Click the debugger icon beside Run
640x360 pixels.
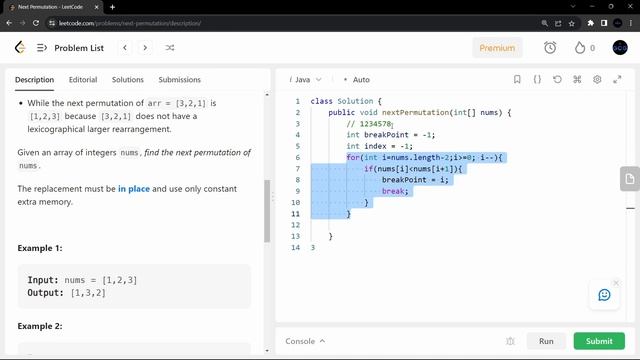pyautogui.click(x=510, y=341)
